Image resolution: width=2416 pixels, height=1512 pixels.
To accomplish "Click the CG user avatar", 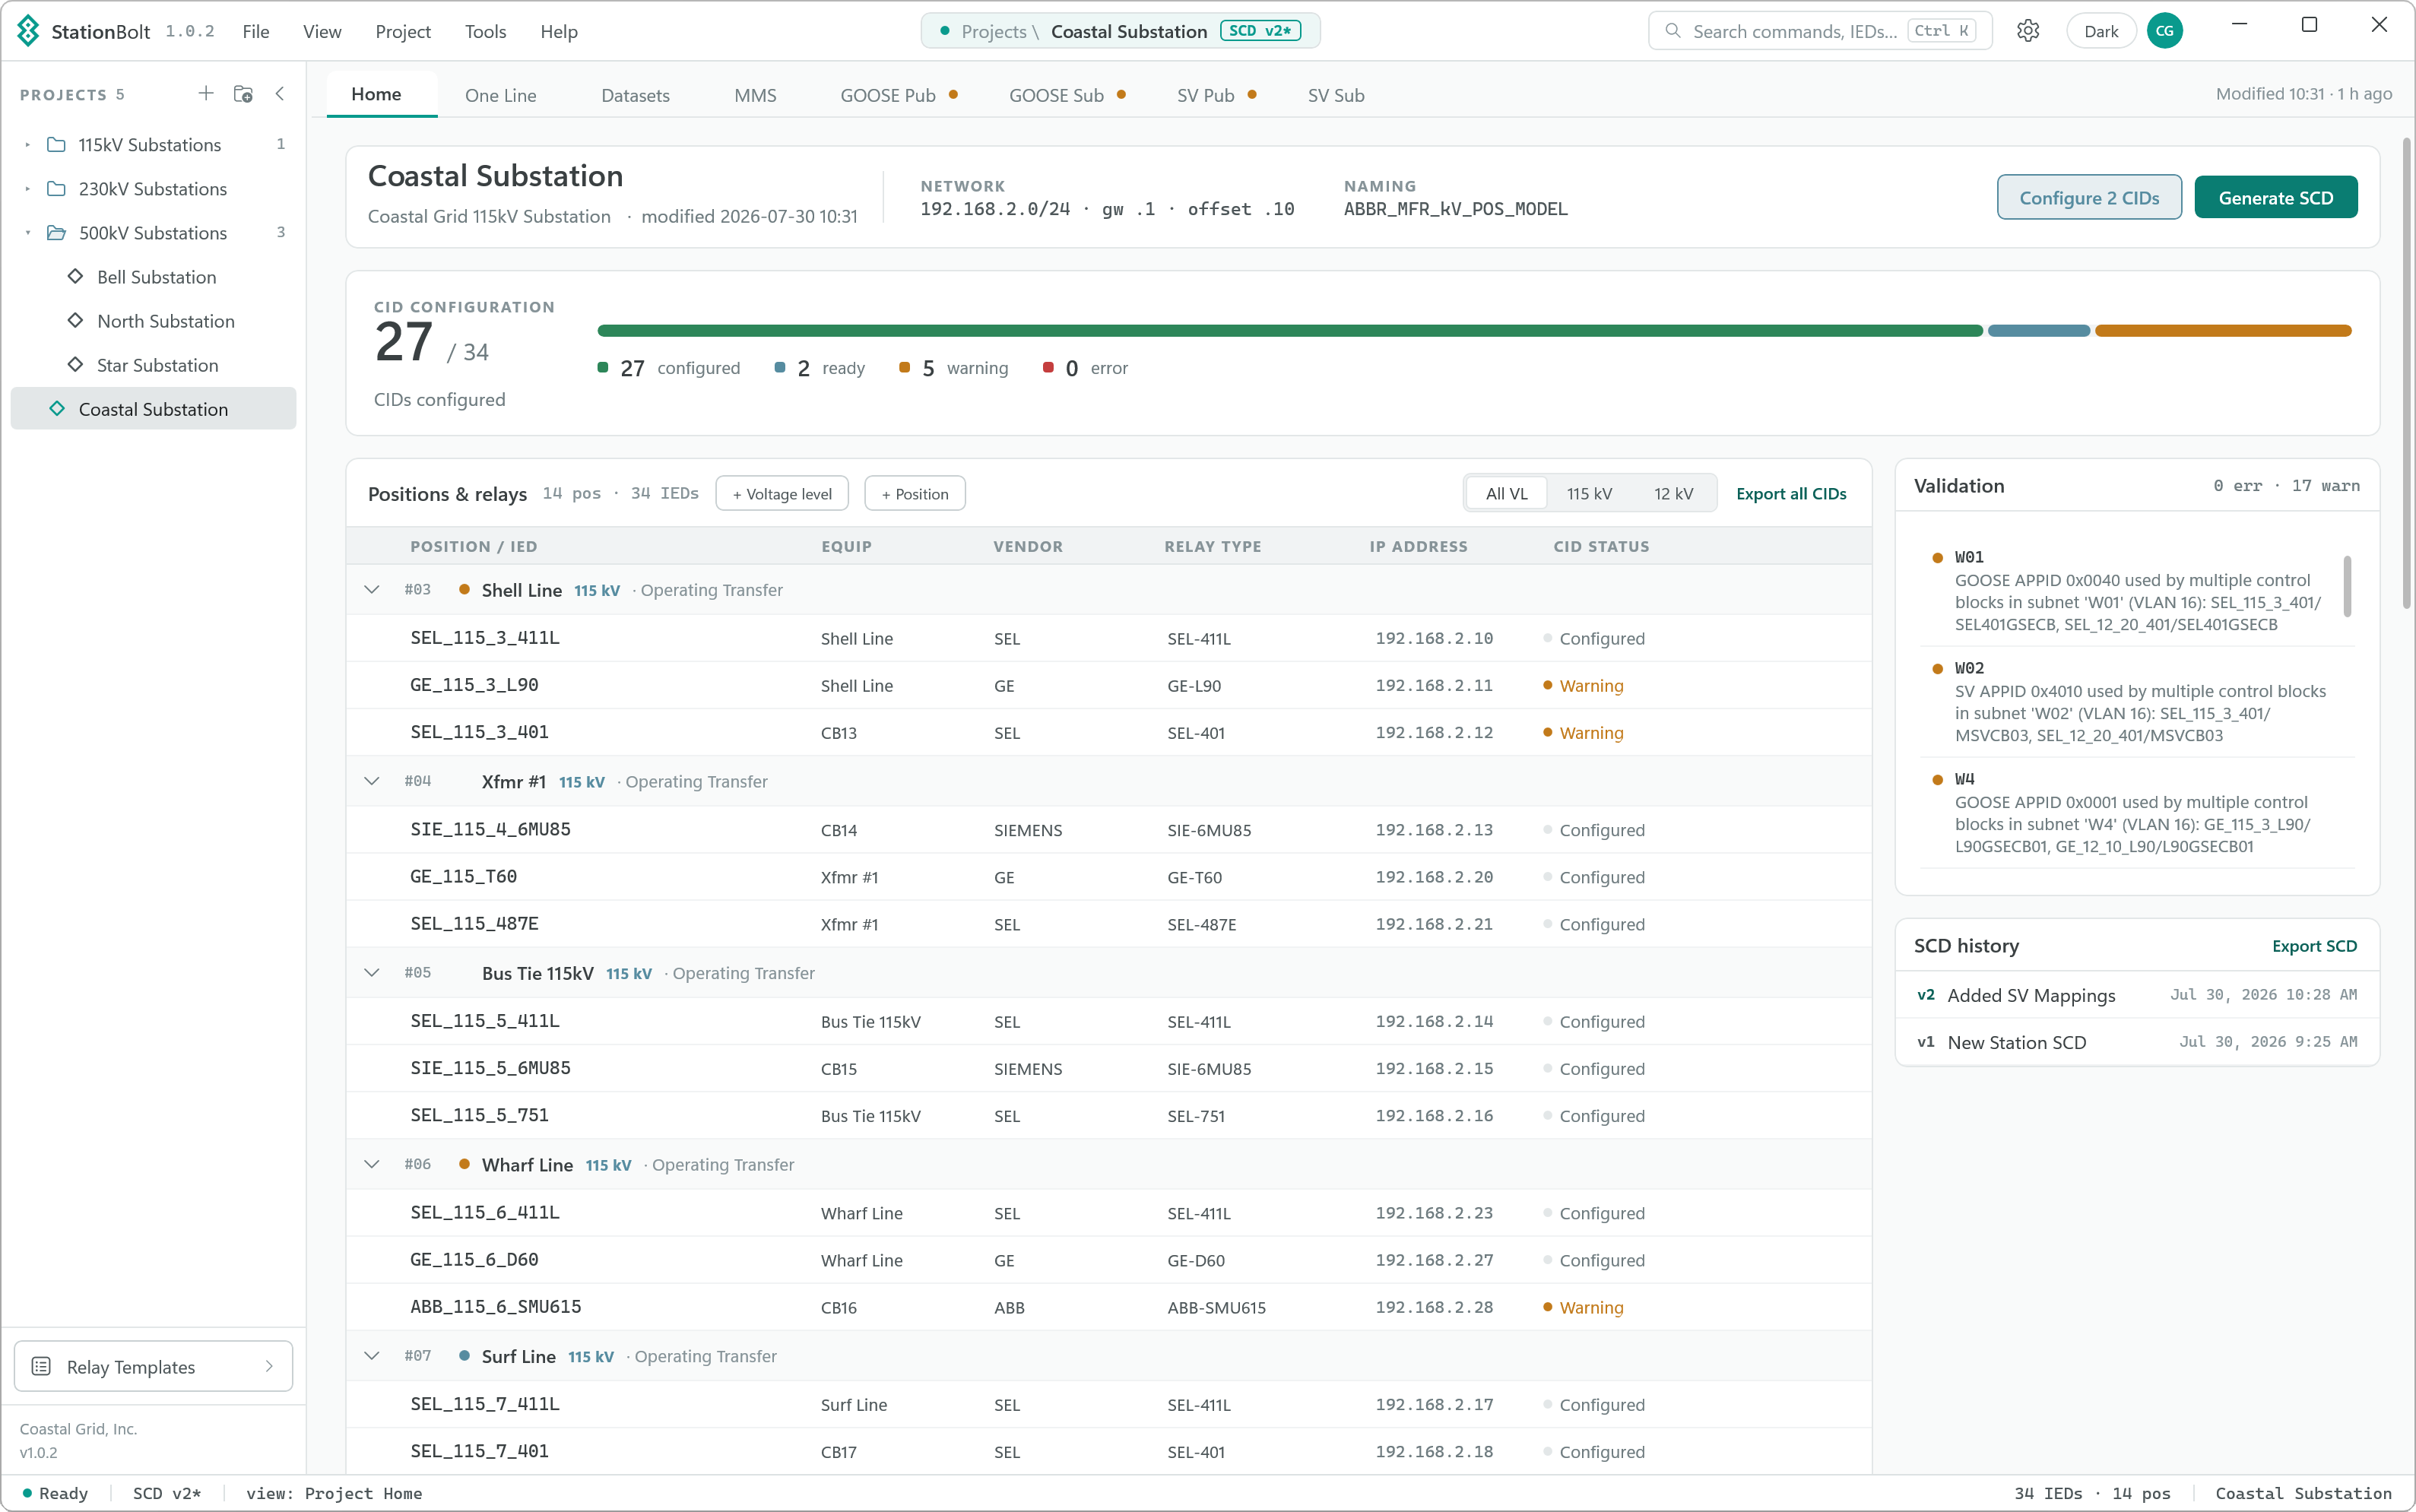I will tap(2165, 31).
